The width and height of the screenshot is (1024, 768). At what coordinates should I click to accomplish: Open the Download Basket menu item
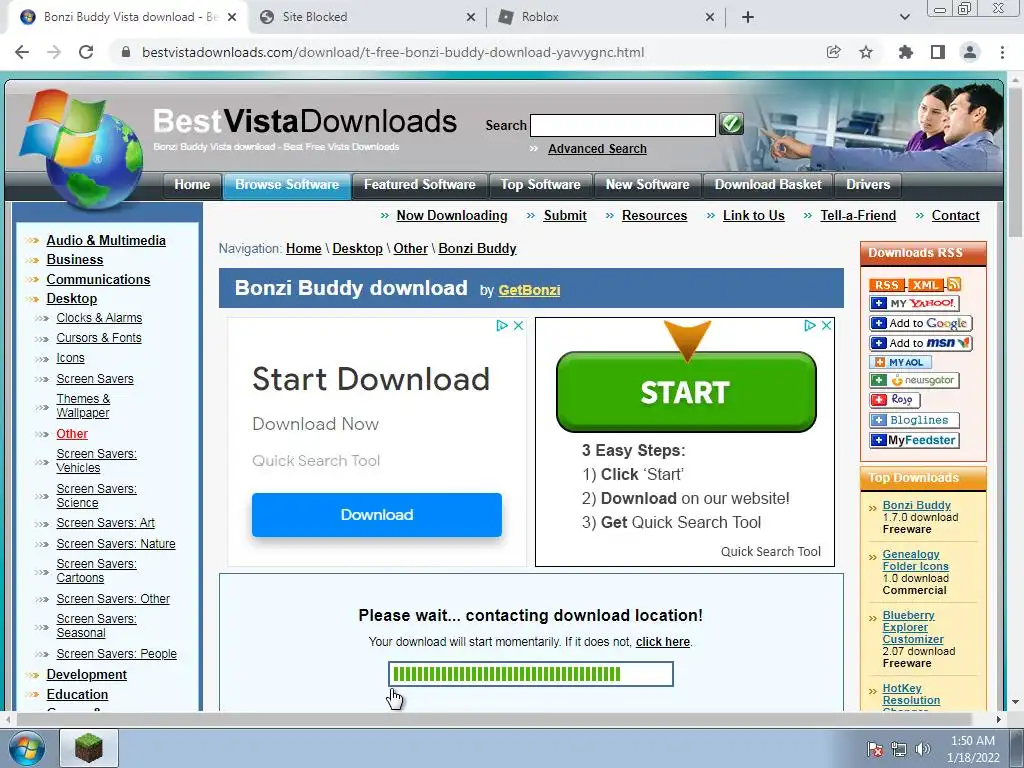tap(767, 185)
